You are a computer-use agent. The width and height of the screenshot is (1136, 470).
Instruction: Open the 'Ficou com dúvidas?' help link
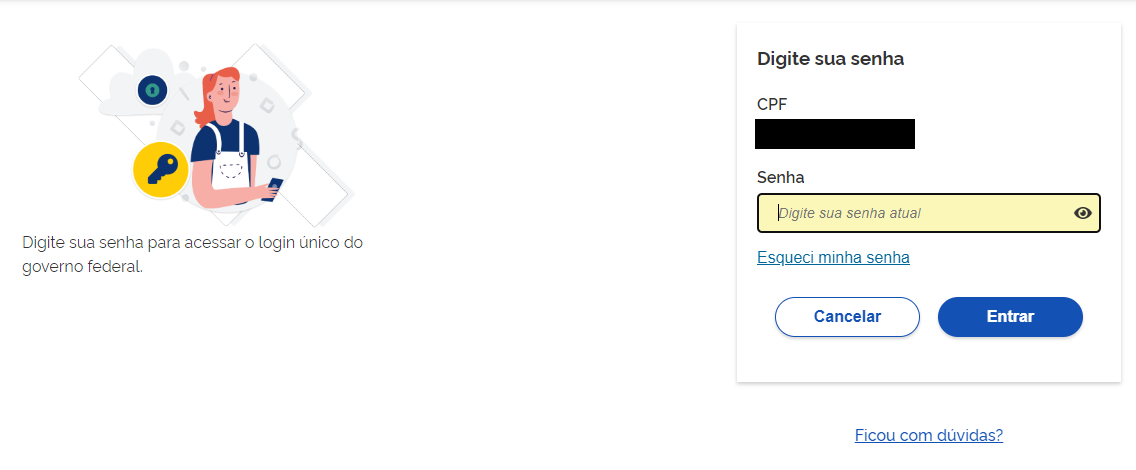point(929,436)
